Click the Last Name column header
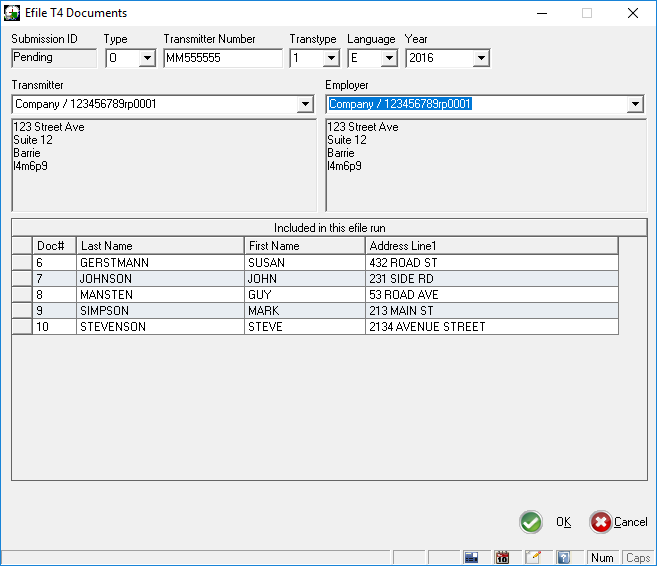Viewport: 657px width, 566px height. (160, 246)
